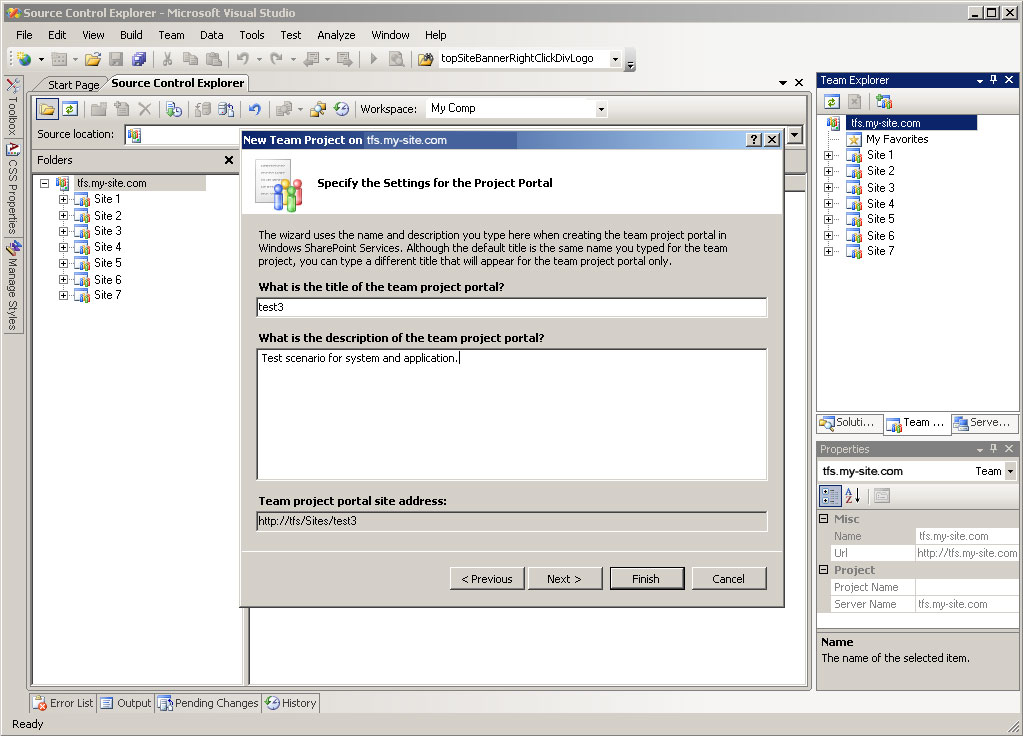Open the Source location dropdown arrow

(795, 135)
